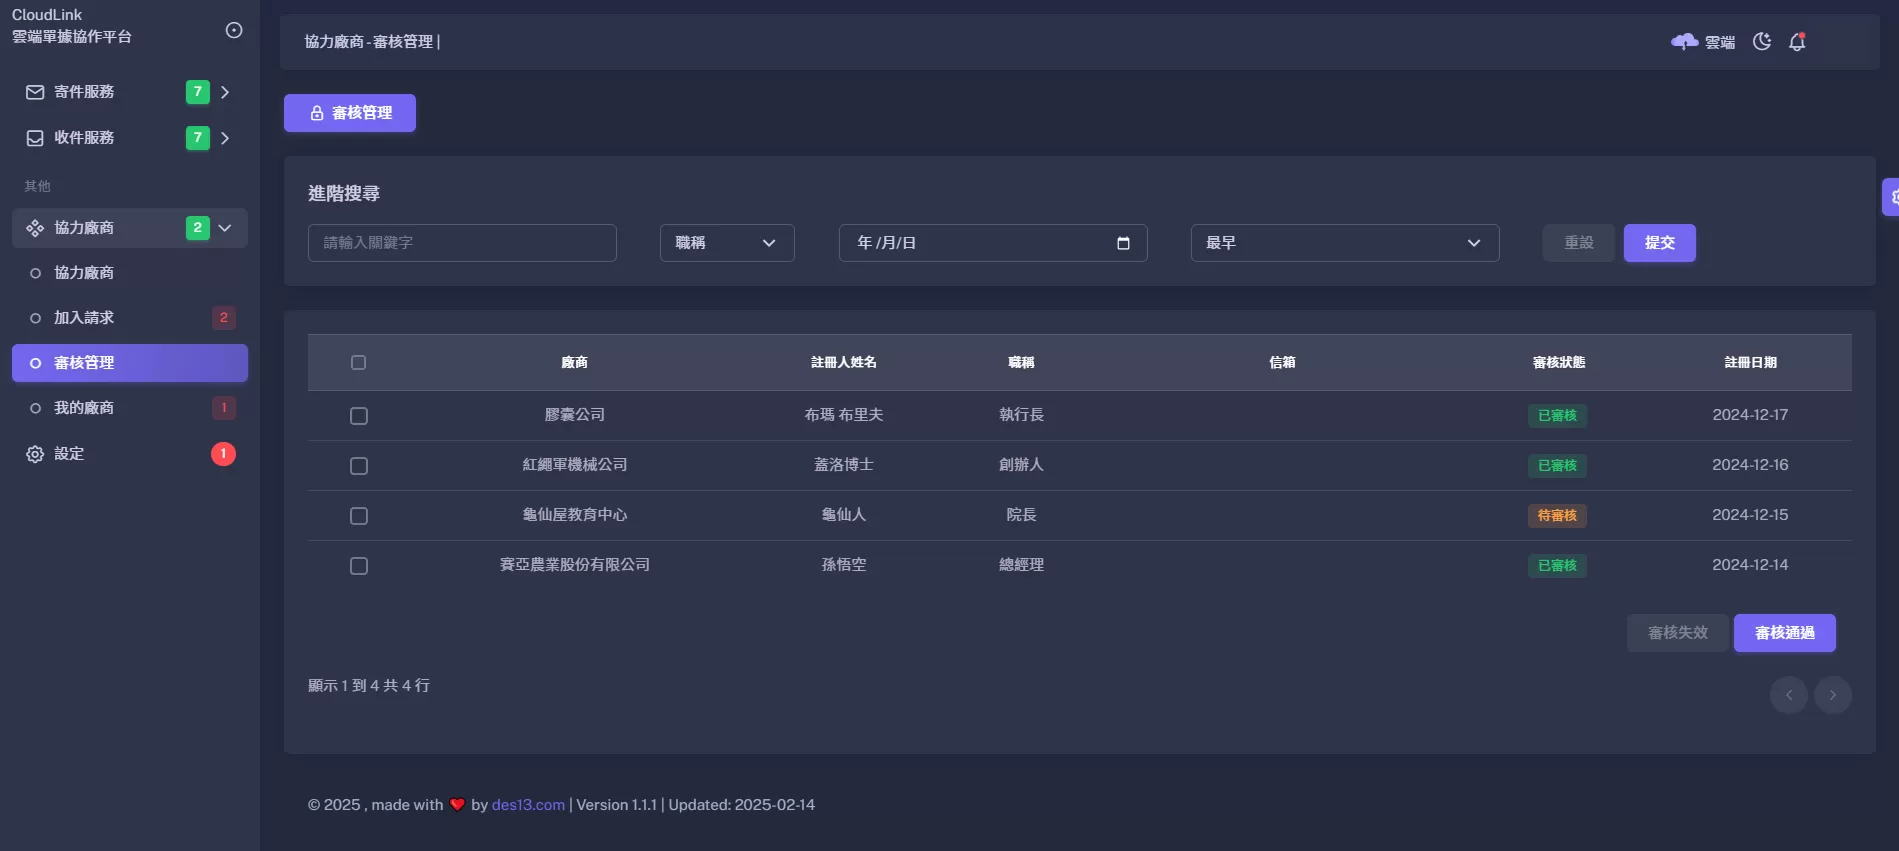Click the date 2024-12-14
The height and width of the screenshot is (851, 1899).
[x=1750, y=565]
